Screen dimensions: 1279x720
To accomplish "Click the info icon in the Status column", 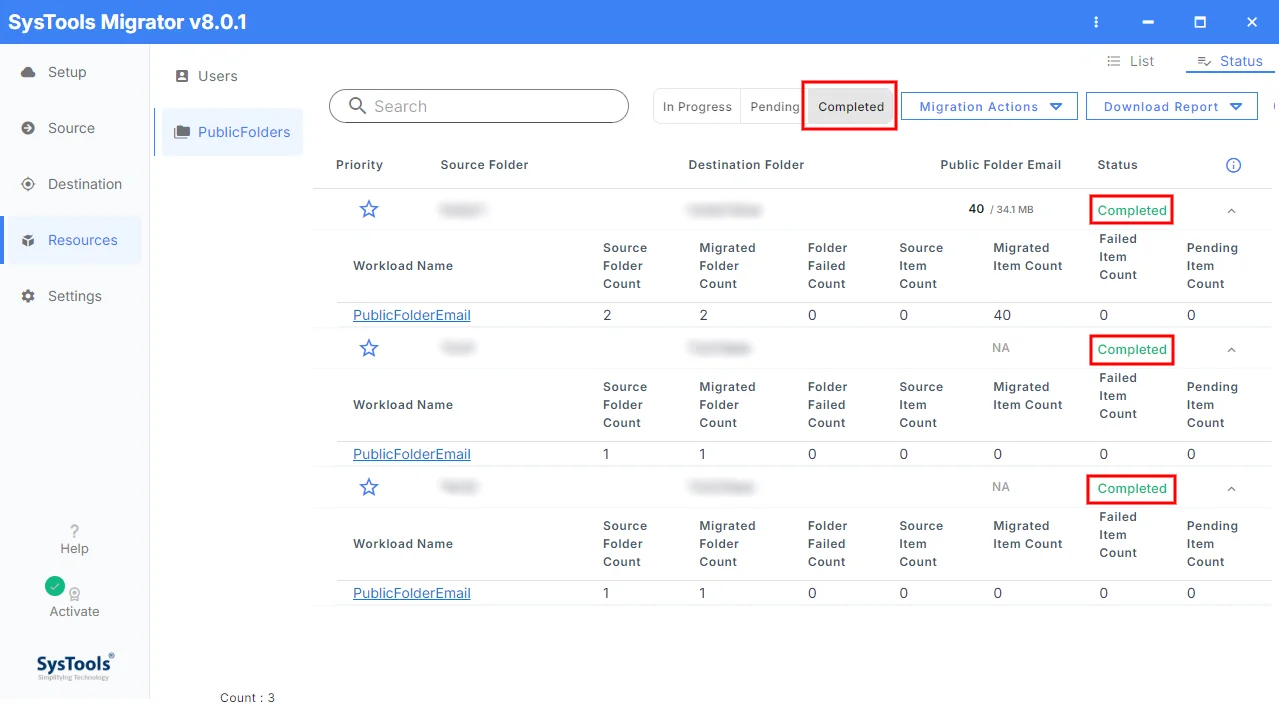I will coord(1233,165).
